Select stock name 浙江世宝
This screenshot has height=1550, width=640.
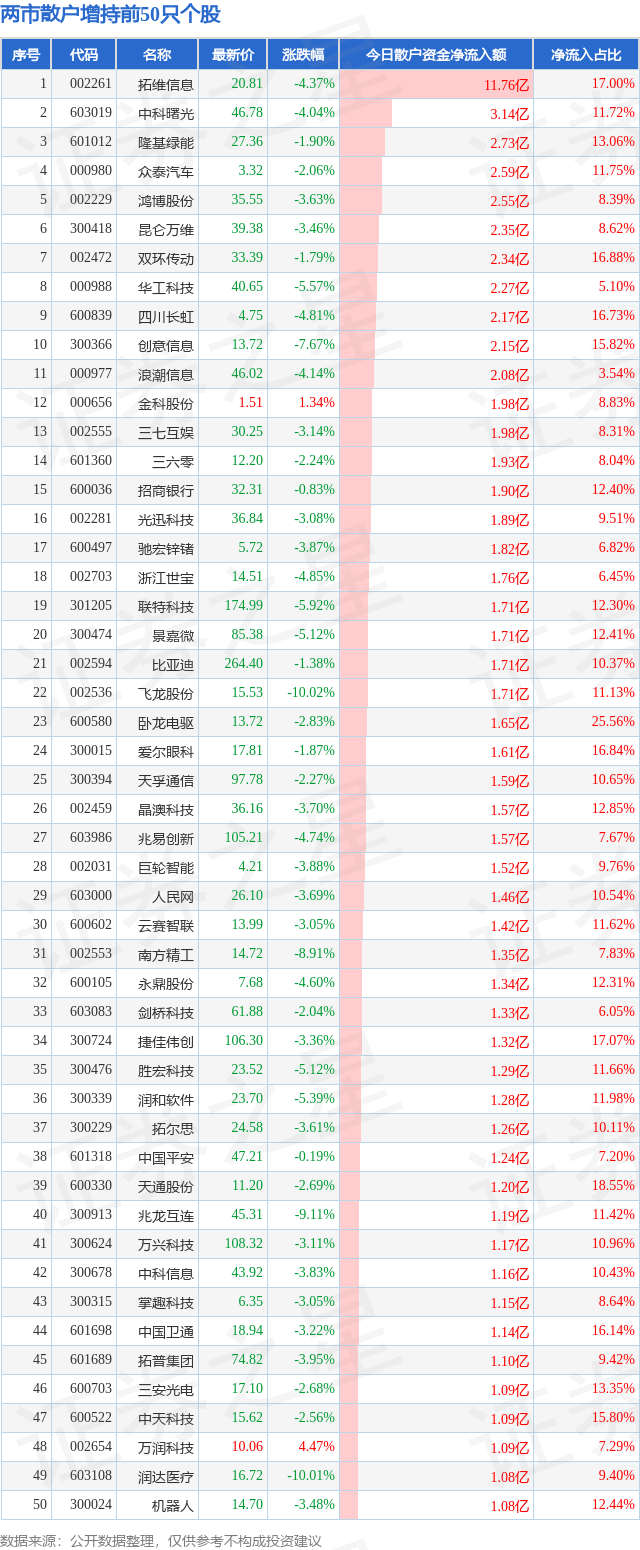click(x=166, y=577)
